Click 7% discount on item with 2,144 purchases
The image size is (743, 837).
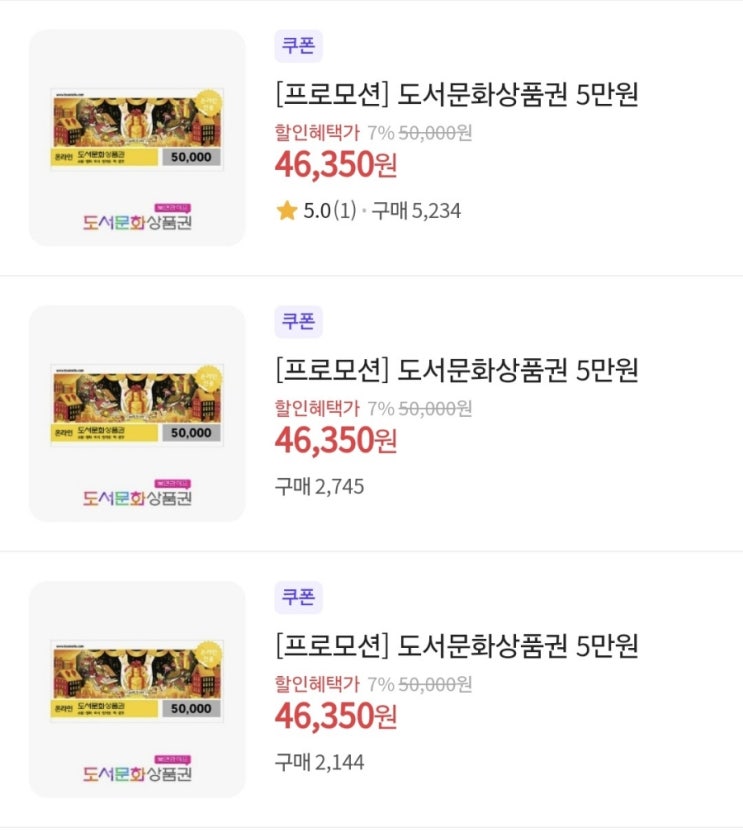pos(380,684)
